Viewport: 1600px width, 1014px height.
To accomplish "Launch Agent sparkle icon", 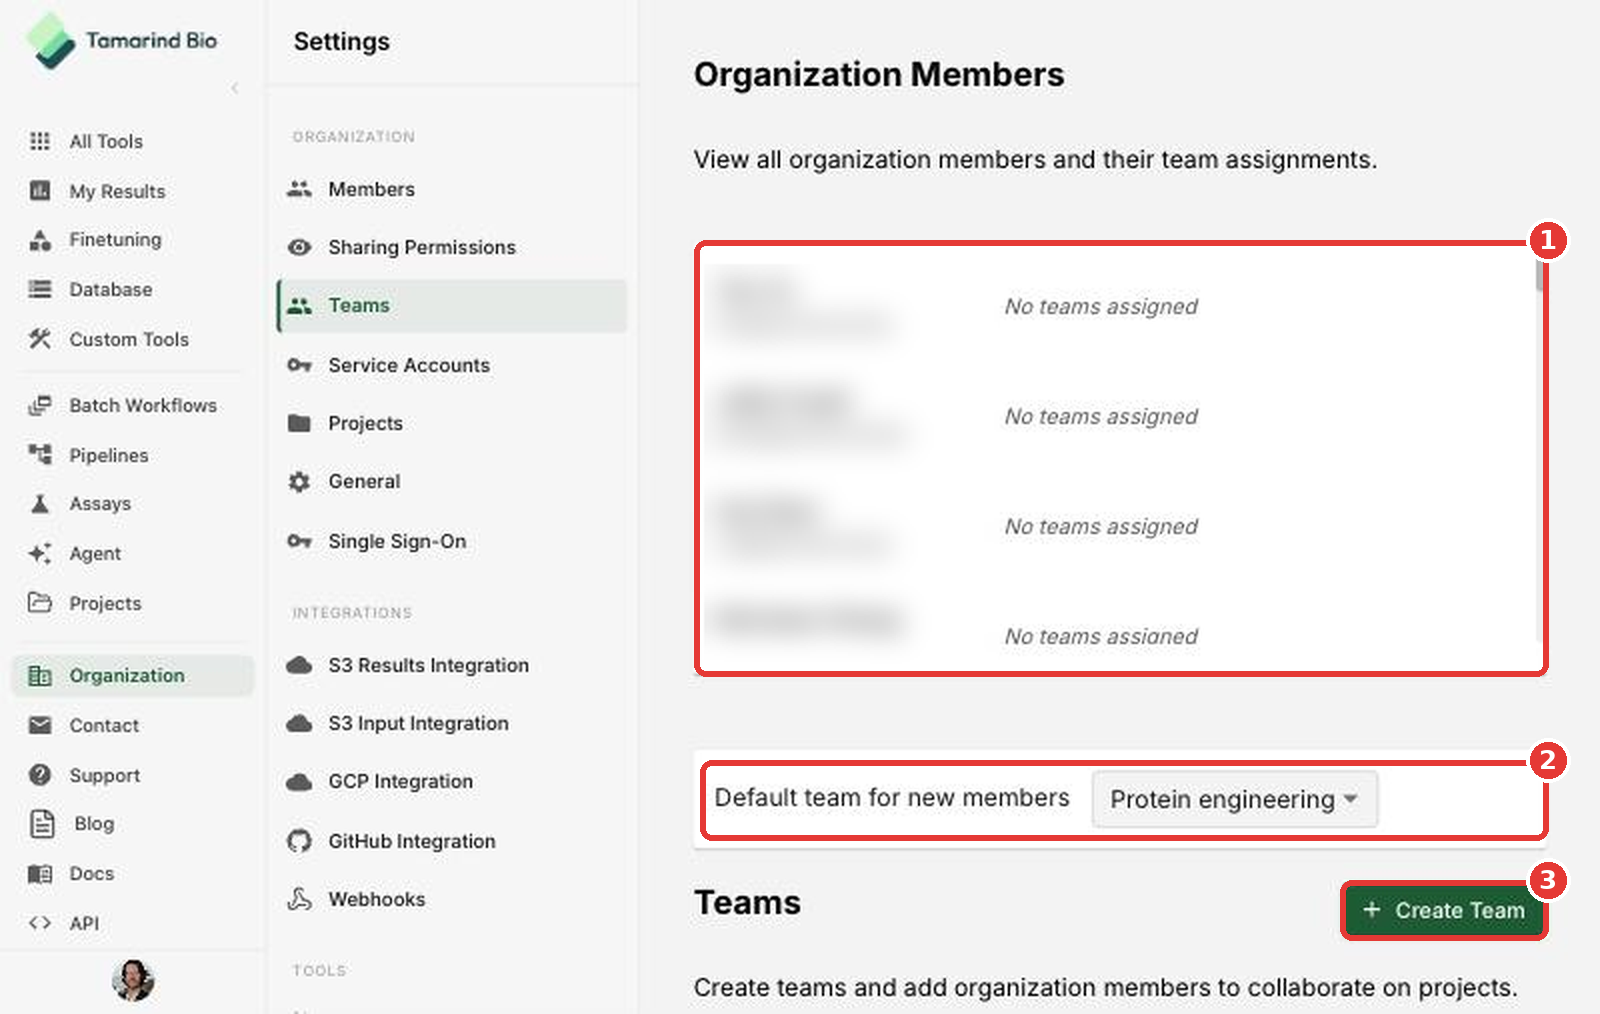I will [40, 553].
